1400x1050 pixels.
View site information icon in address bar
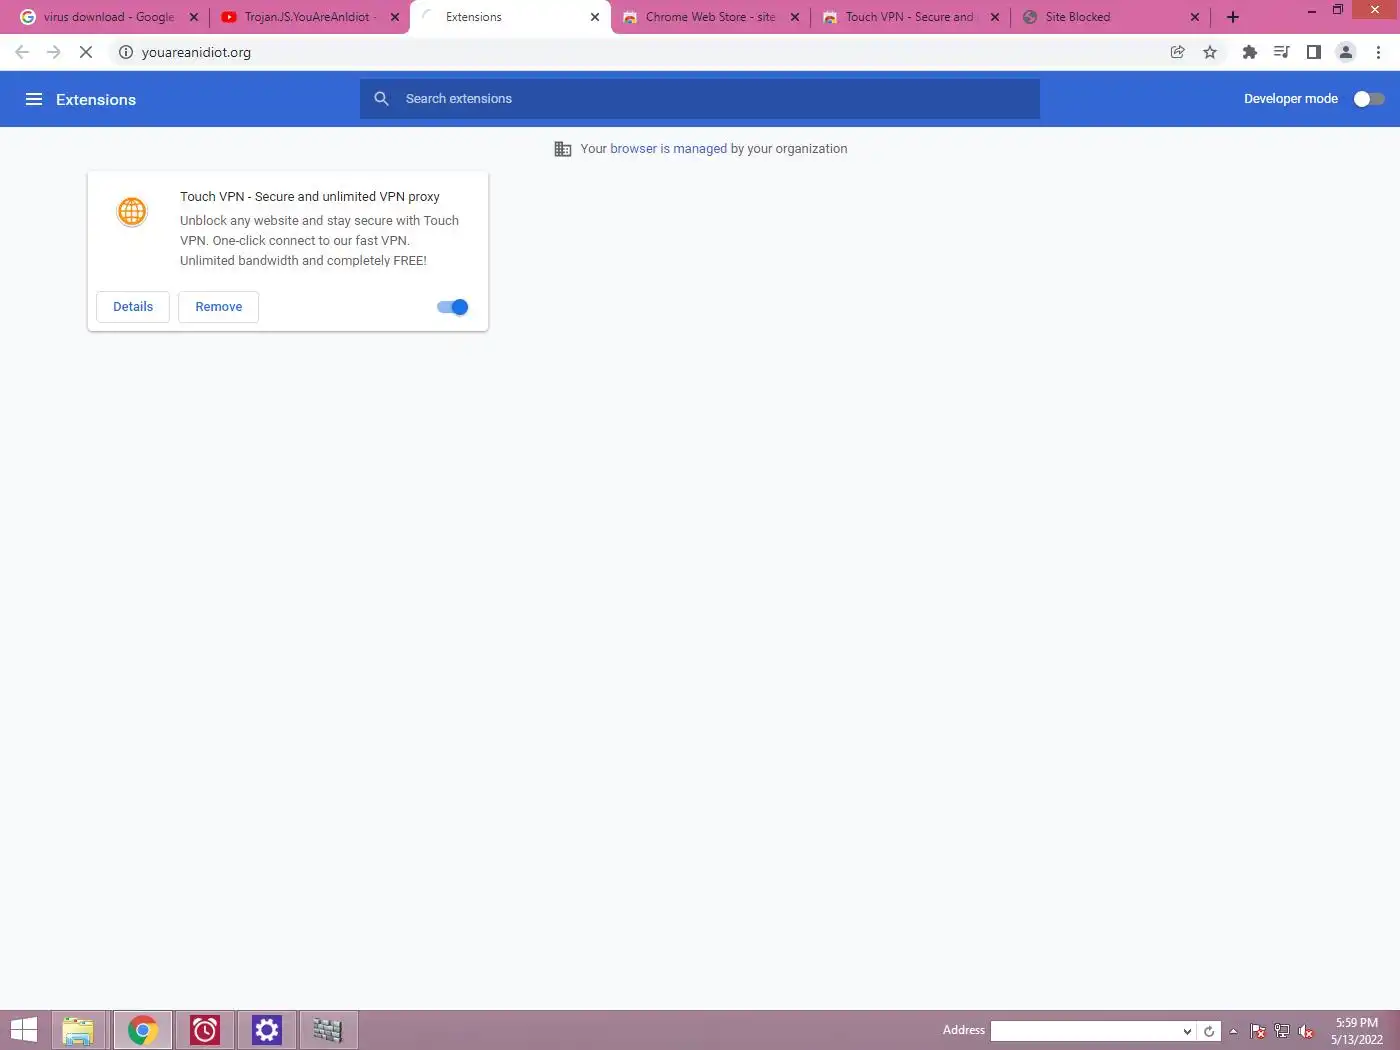[x=126, y=52]
